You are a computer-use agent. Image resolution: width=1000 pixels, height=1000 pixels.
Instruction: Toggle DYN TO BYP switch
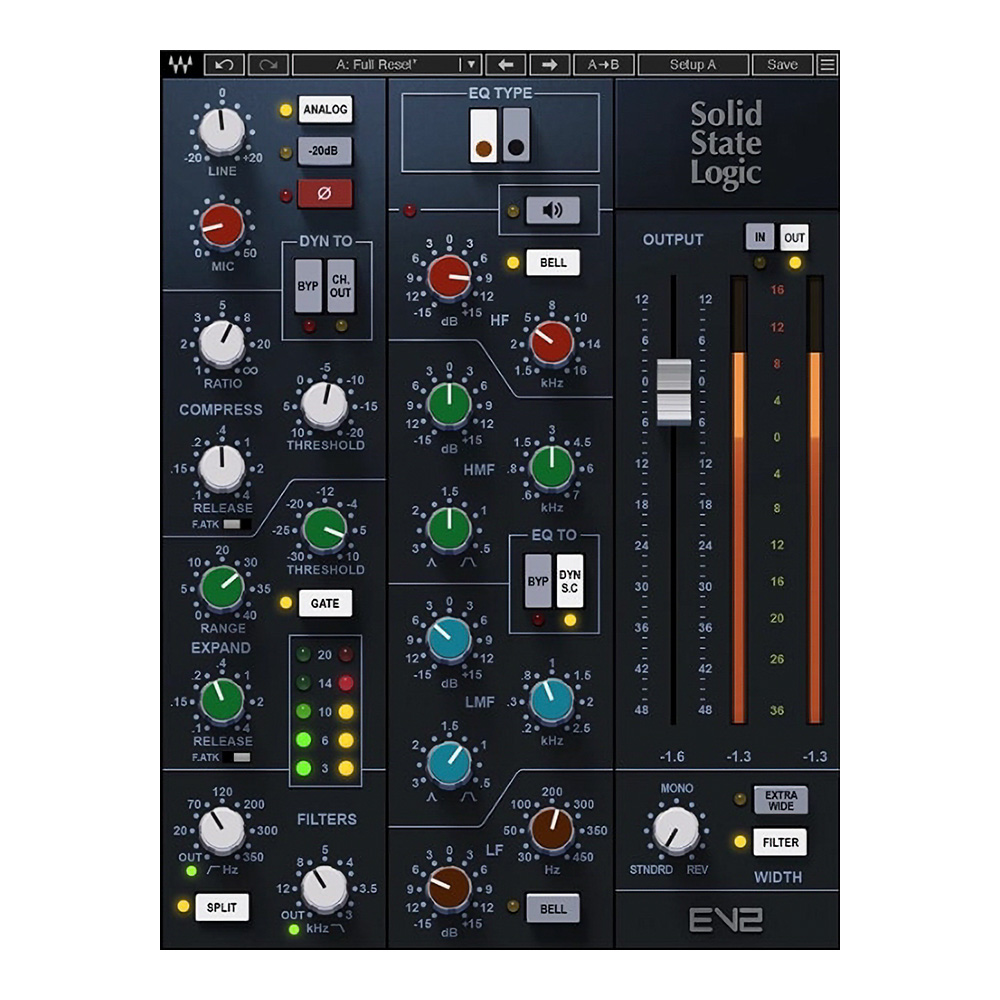(308, 286)
